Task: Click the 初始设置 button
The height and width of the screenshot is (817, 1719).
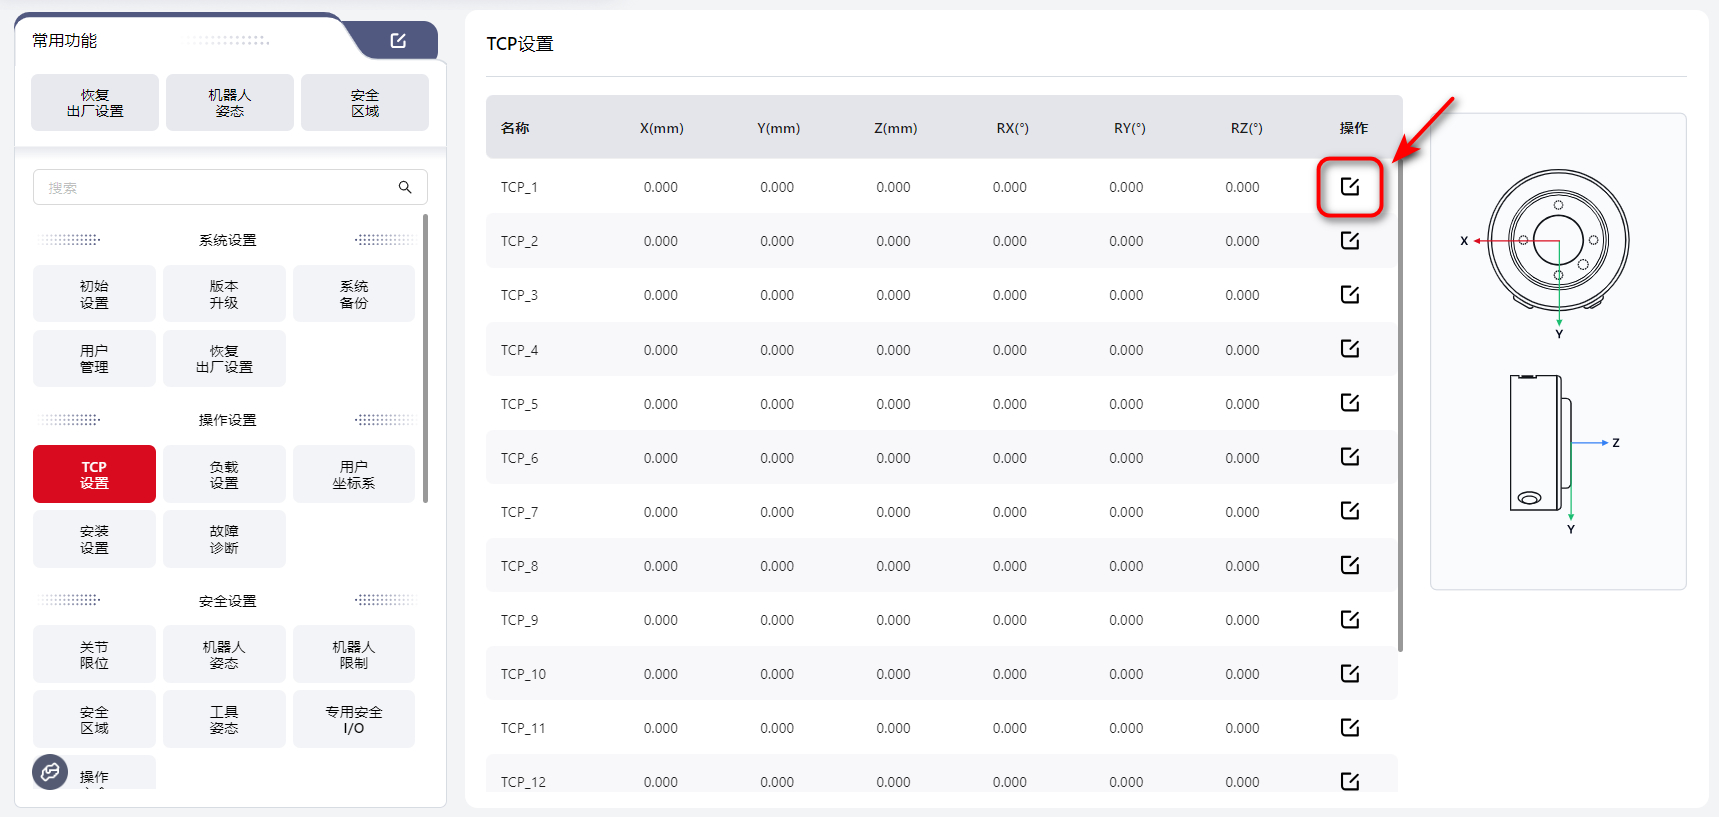Action: tap(94, 294)
